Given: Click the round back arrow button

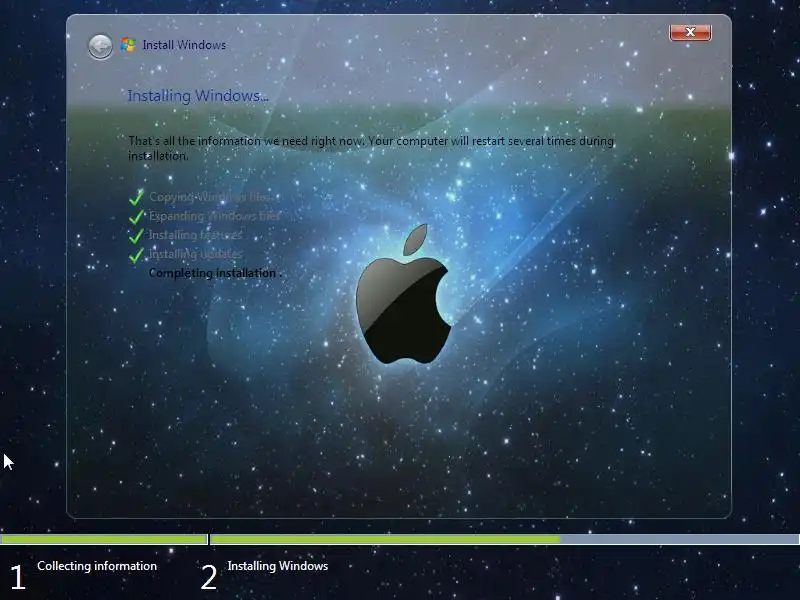Looking at the screenshot, I should click(100, 47).
